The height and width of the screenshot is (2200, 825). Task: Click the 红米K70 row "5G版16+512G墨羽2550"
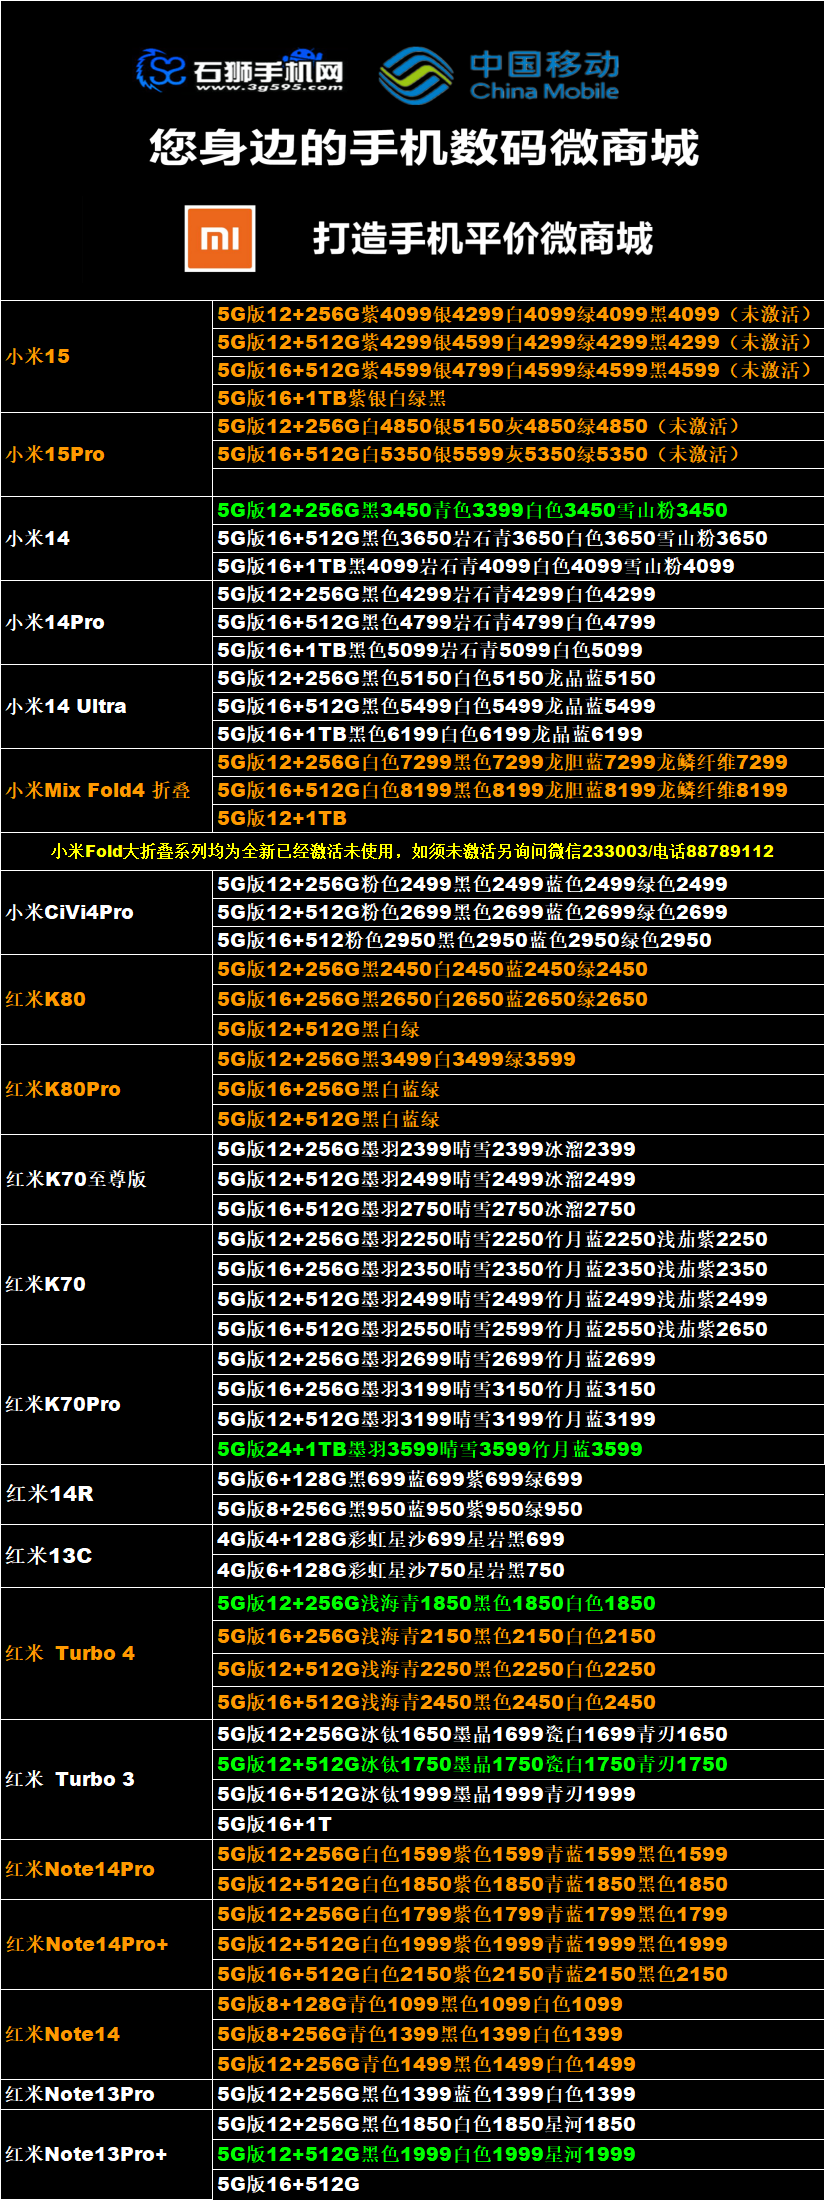(x=518, y=1329)
